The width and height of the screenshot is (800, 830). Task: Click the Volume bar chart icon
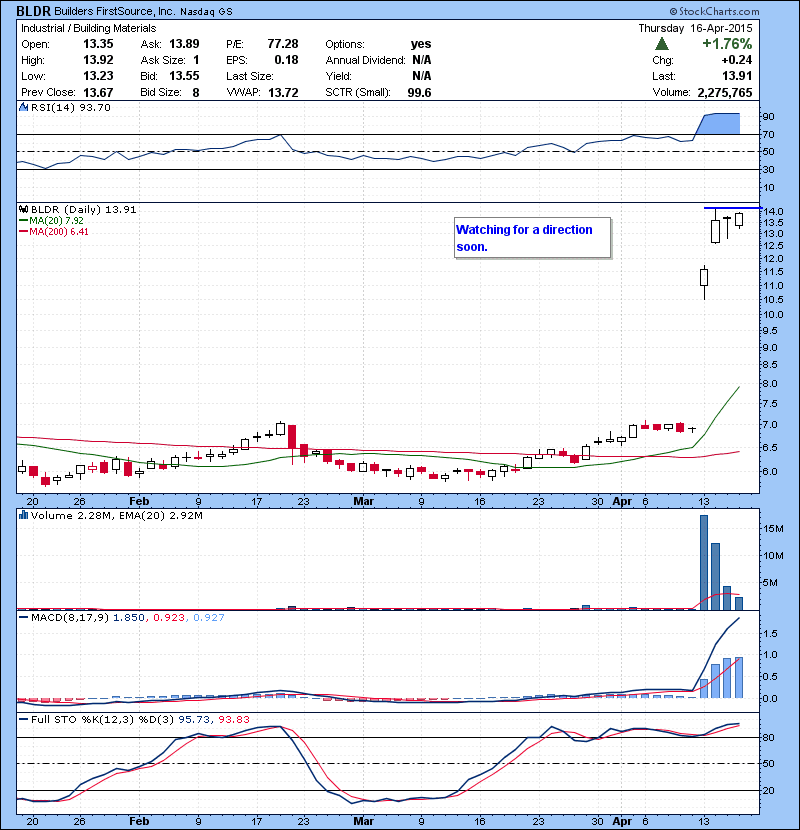[23, 515]
